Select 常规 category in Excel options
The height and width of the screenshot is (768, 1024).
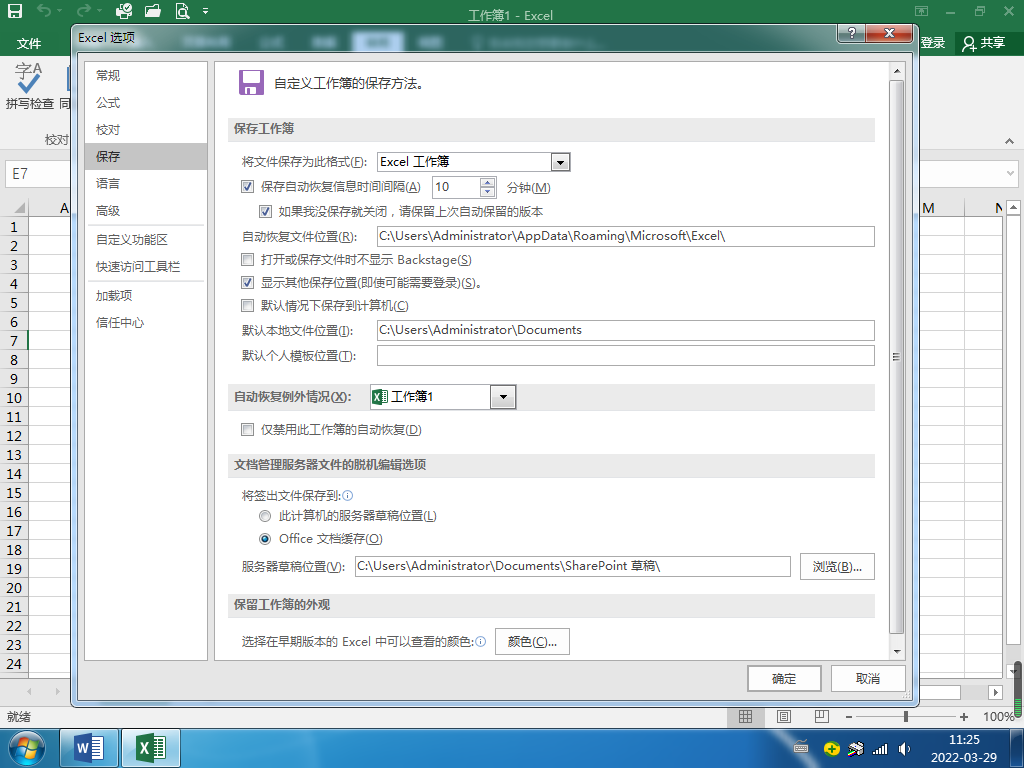[146, 75]
